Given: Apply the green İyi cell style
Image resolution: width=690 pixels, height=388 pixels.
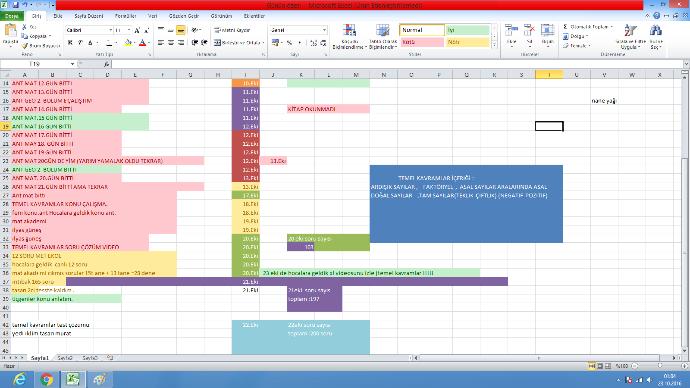Looking at the screenshot, I should tap(467, 30).
